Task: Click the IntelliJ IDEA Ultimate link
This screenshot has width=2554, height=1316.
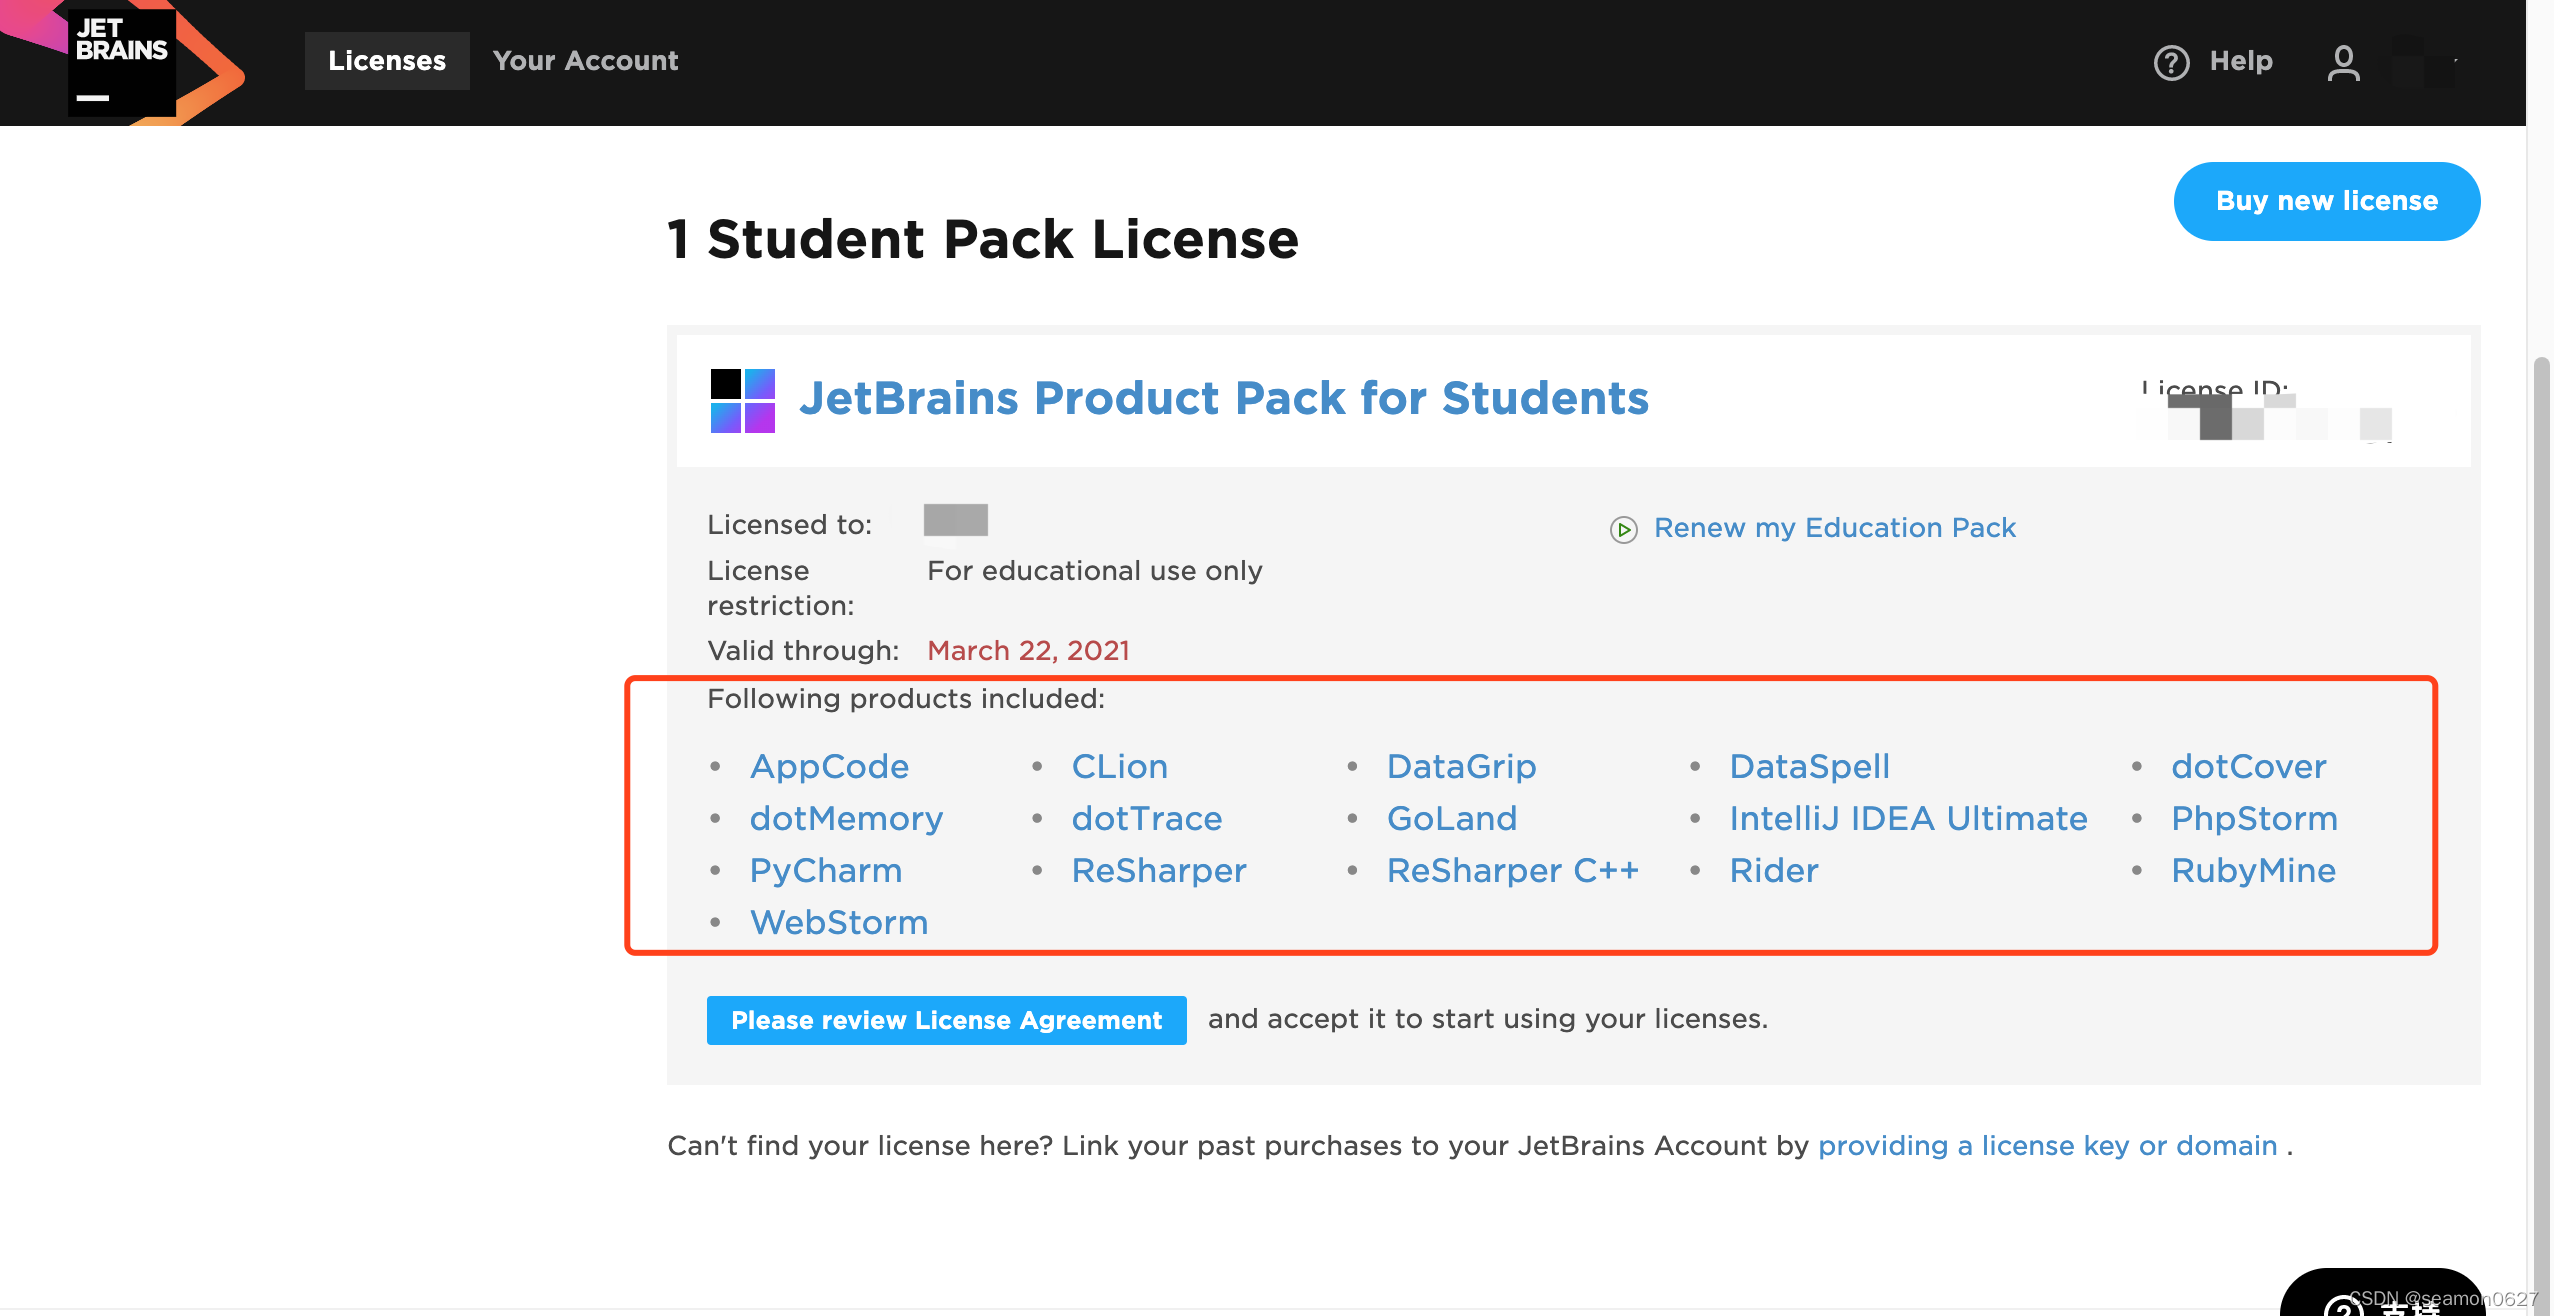Action: pyautogui.click(x=1910, y=817)
